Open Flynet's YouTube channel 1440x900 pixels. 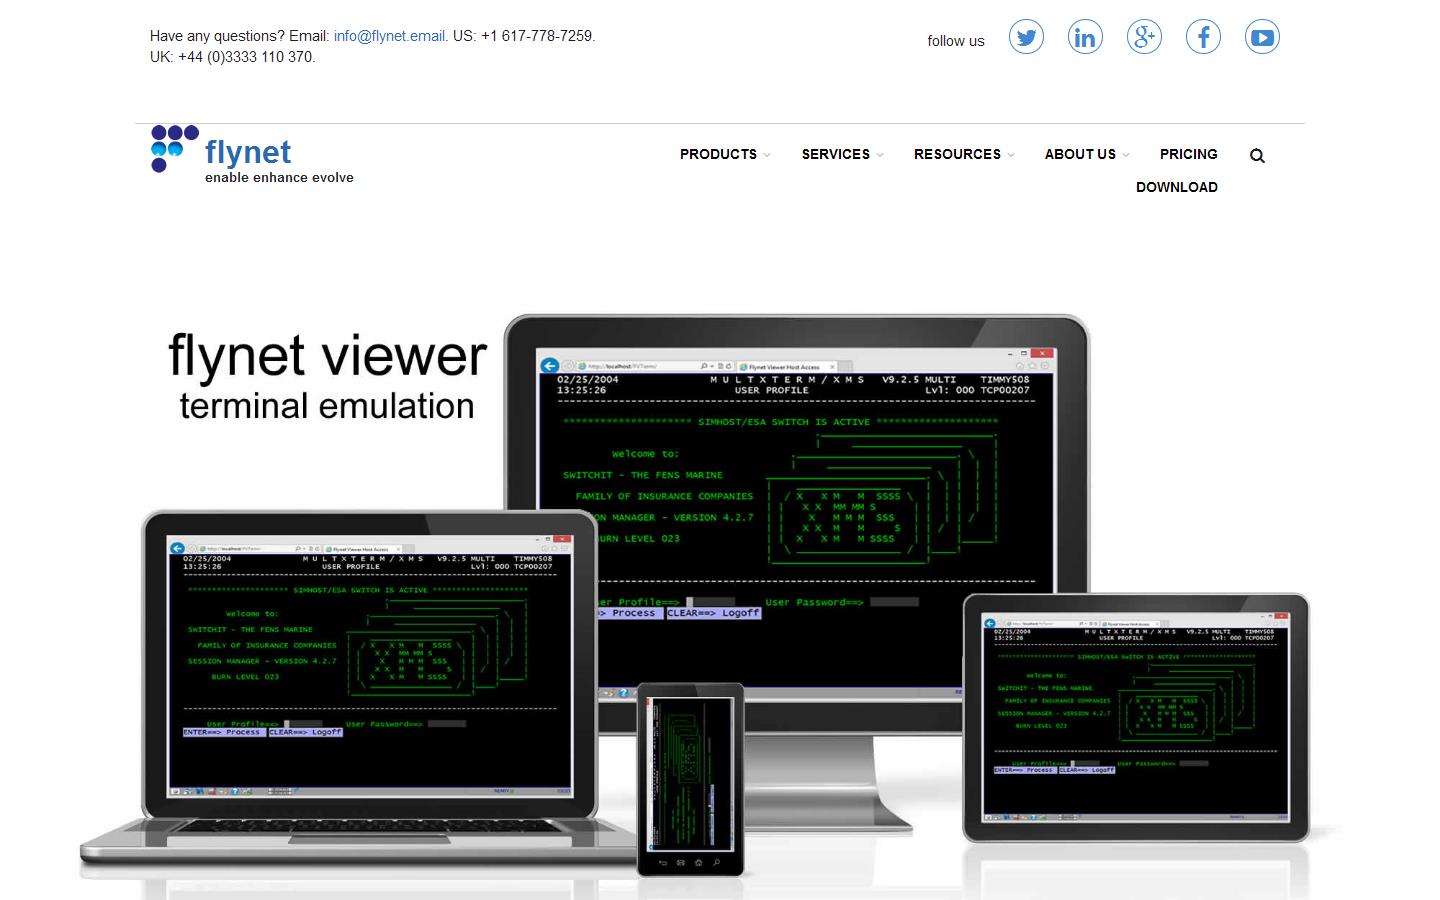(x=1262, y=37)
